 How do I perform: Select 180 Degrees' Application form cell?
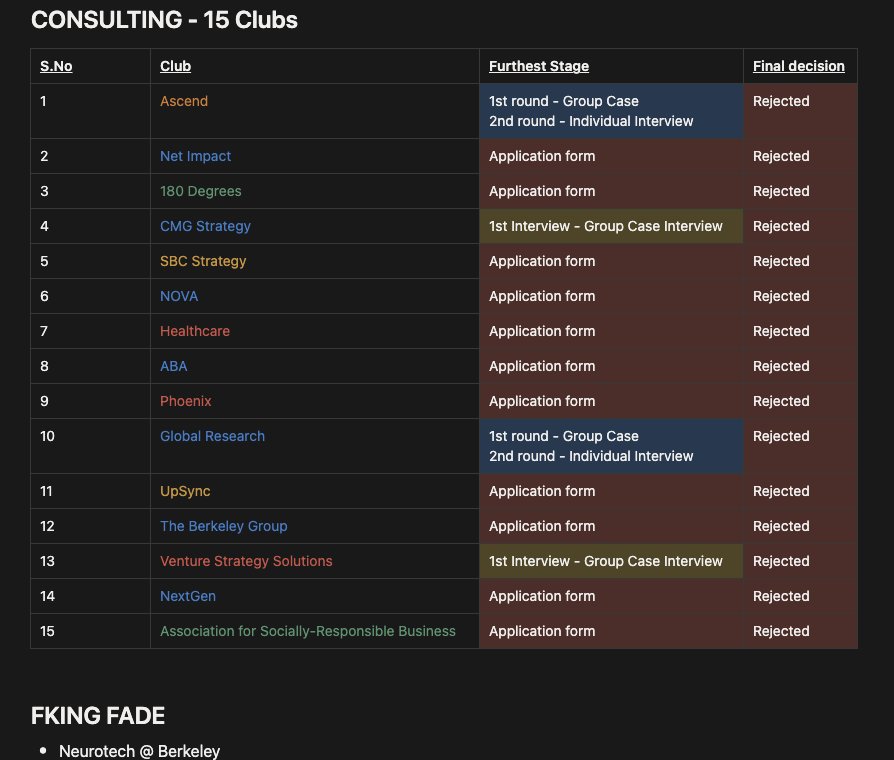click(x=611, y=191)
